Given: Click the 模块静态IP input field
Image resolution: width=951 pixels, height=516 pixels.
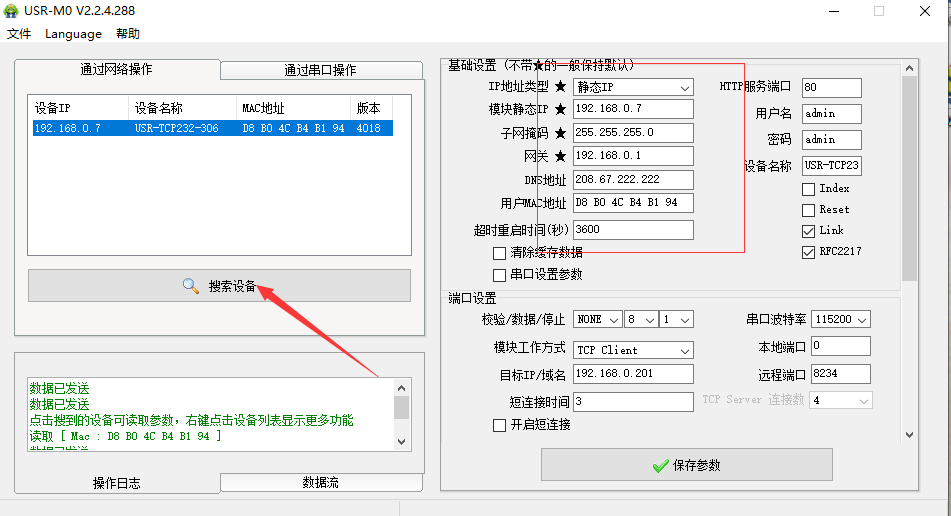Looking at the screenshot, I should (x=633, y=109).
